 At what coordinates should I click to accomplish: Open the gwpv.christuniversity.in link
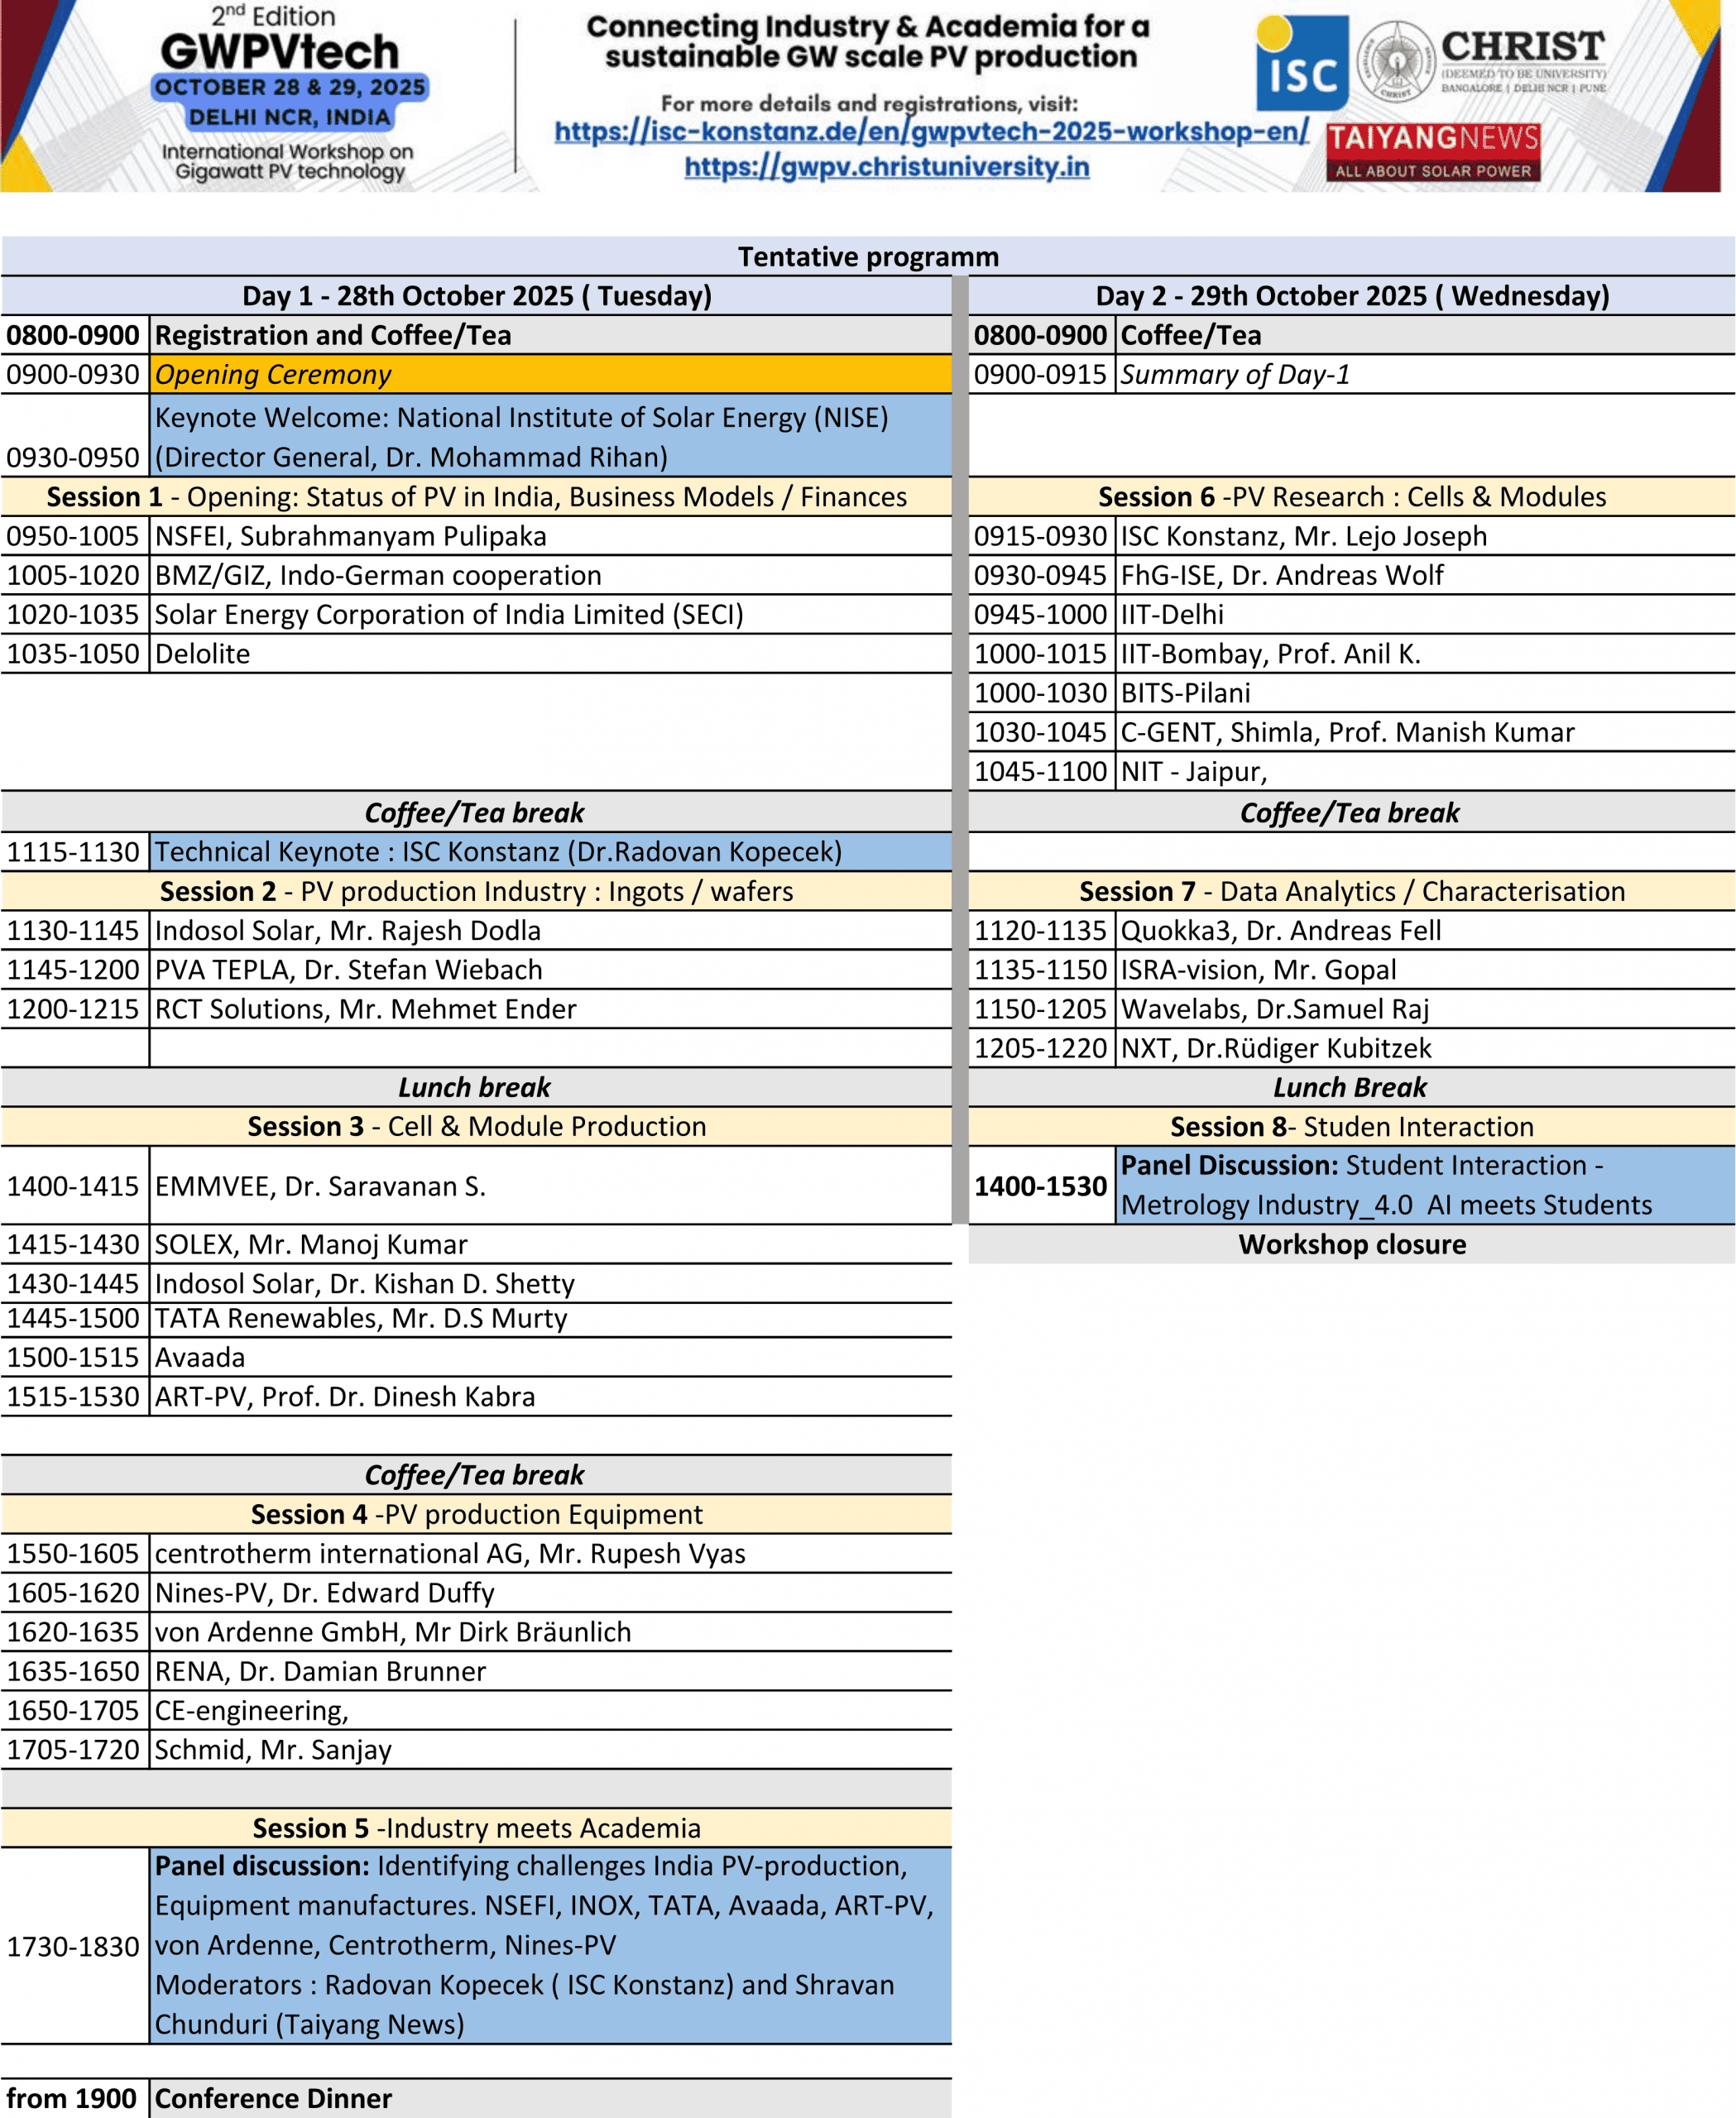pyautogui.click(x=886, y=167)
